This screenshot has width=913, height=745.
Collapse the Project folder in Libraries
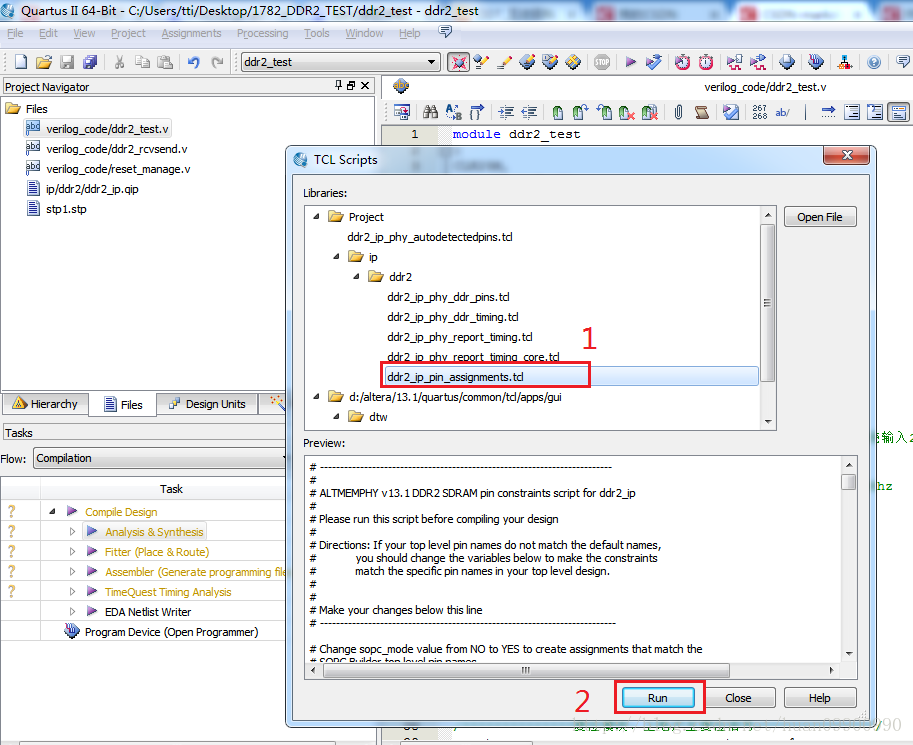click(x=316, y=216)
